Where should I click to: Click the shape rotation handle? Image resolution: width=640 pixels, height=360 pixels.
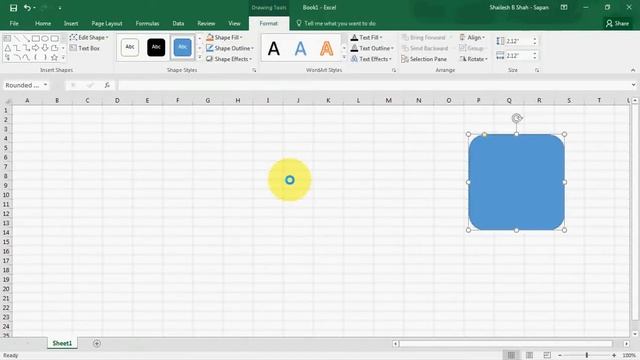click(517, 118)
